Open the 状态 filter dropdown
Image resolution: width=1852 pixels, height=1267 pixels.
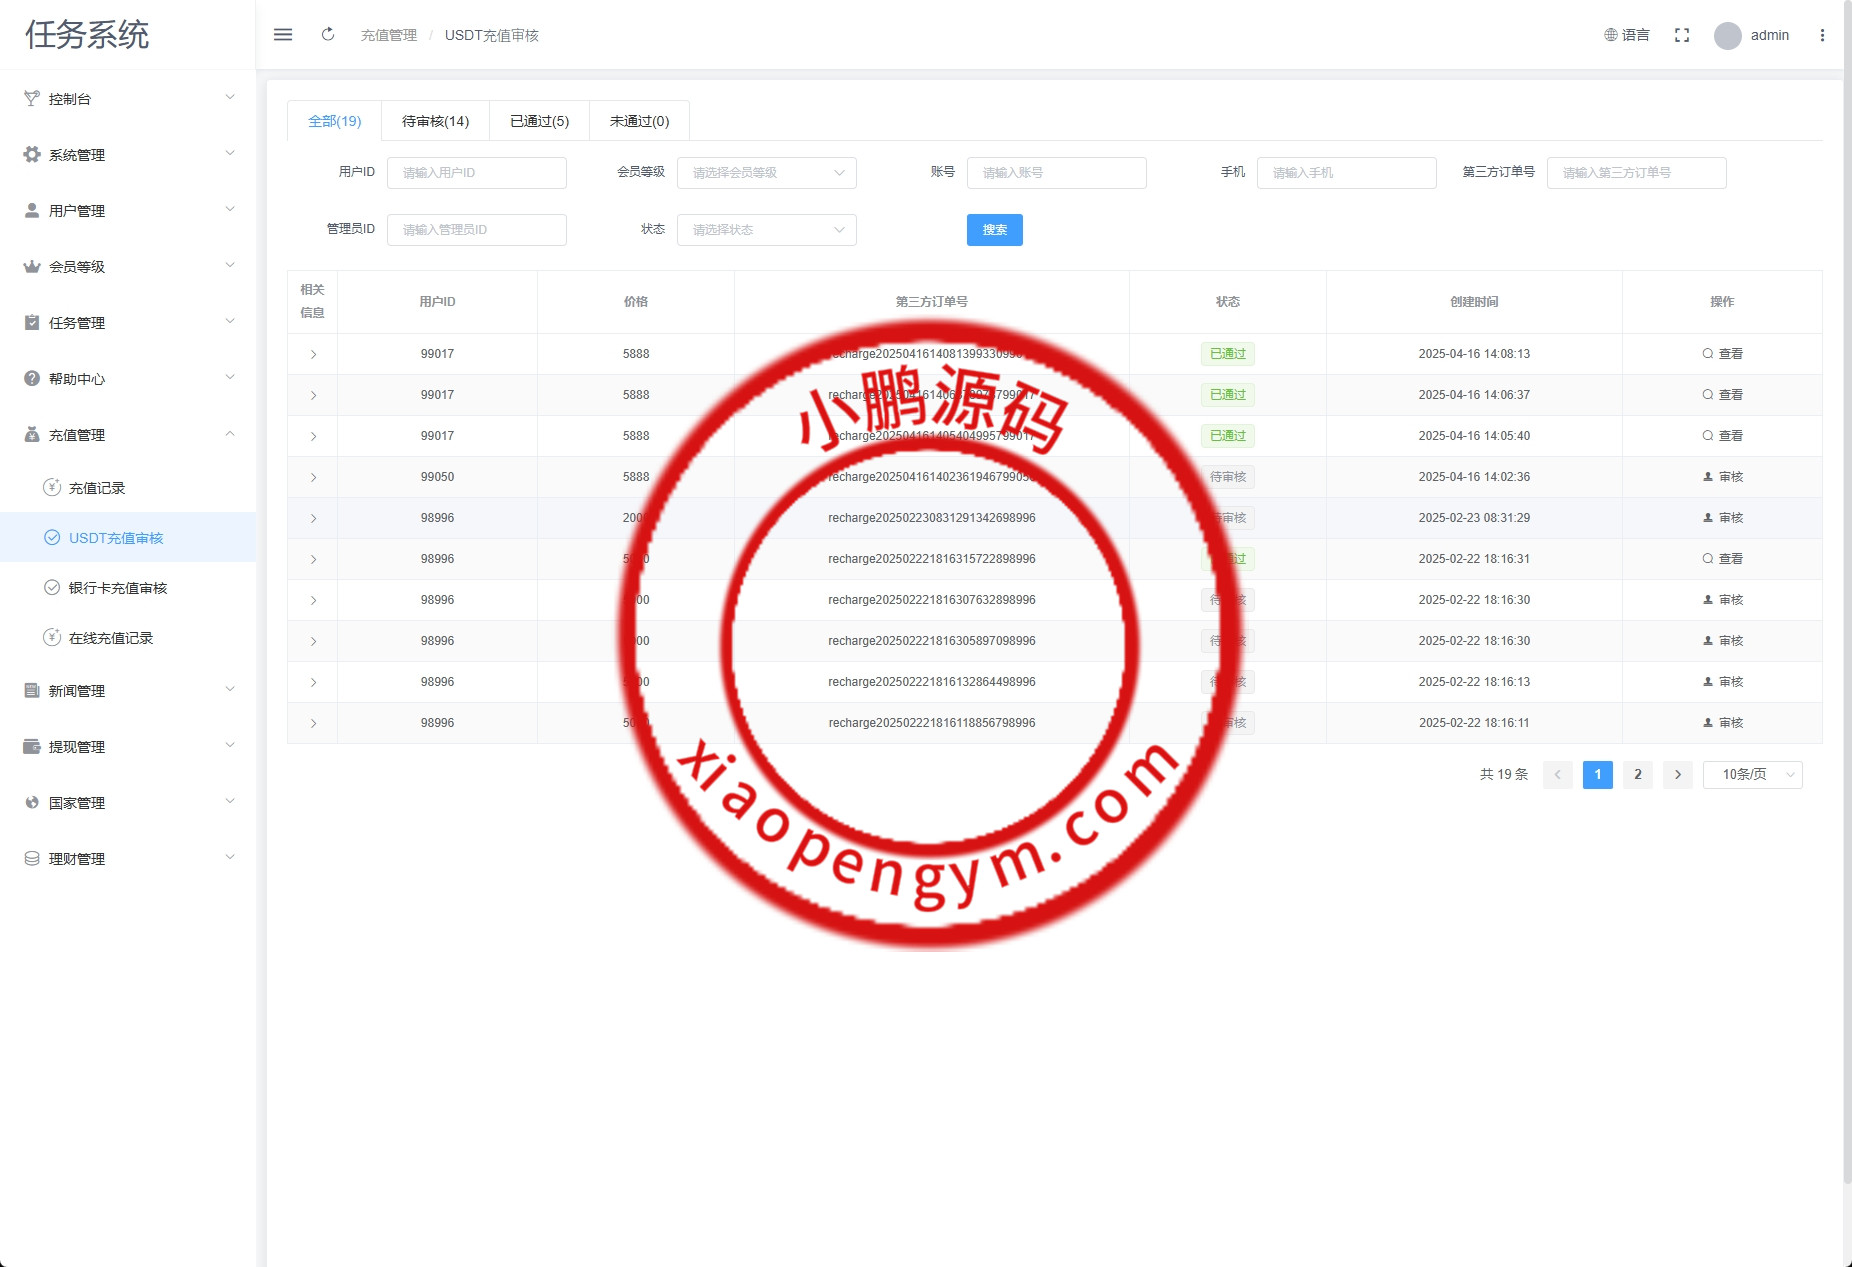(766, 230)
